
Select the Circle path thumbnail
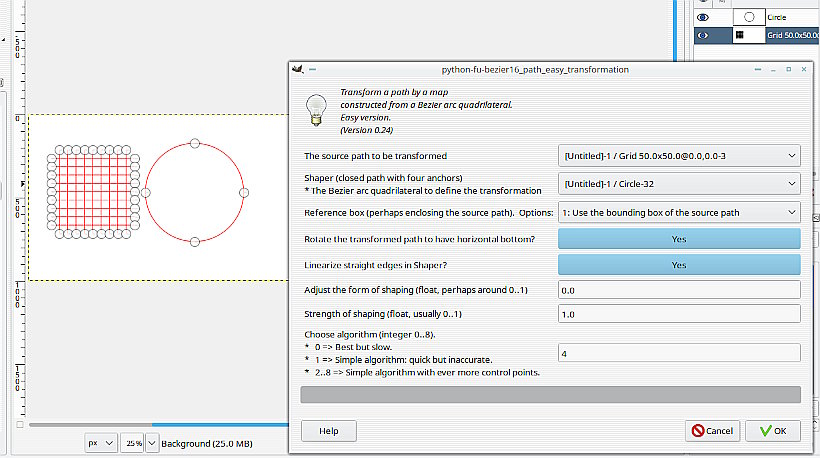pos(749,17)
